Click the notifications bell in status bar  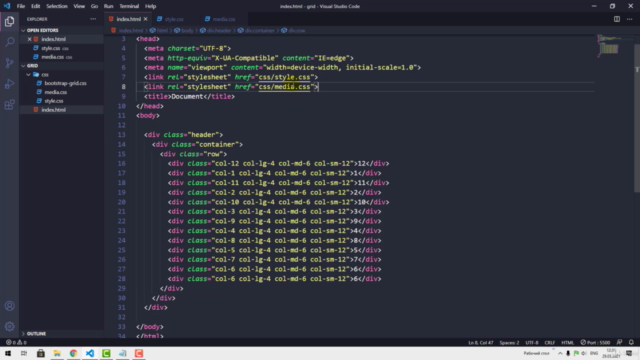(631, 342)
